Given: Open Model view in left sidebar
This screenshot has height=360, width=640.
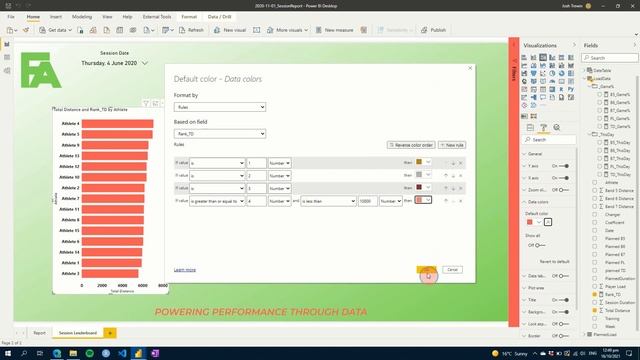Looking at the screenshot, I should (x=7, y=71).
